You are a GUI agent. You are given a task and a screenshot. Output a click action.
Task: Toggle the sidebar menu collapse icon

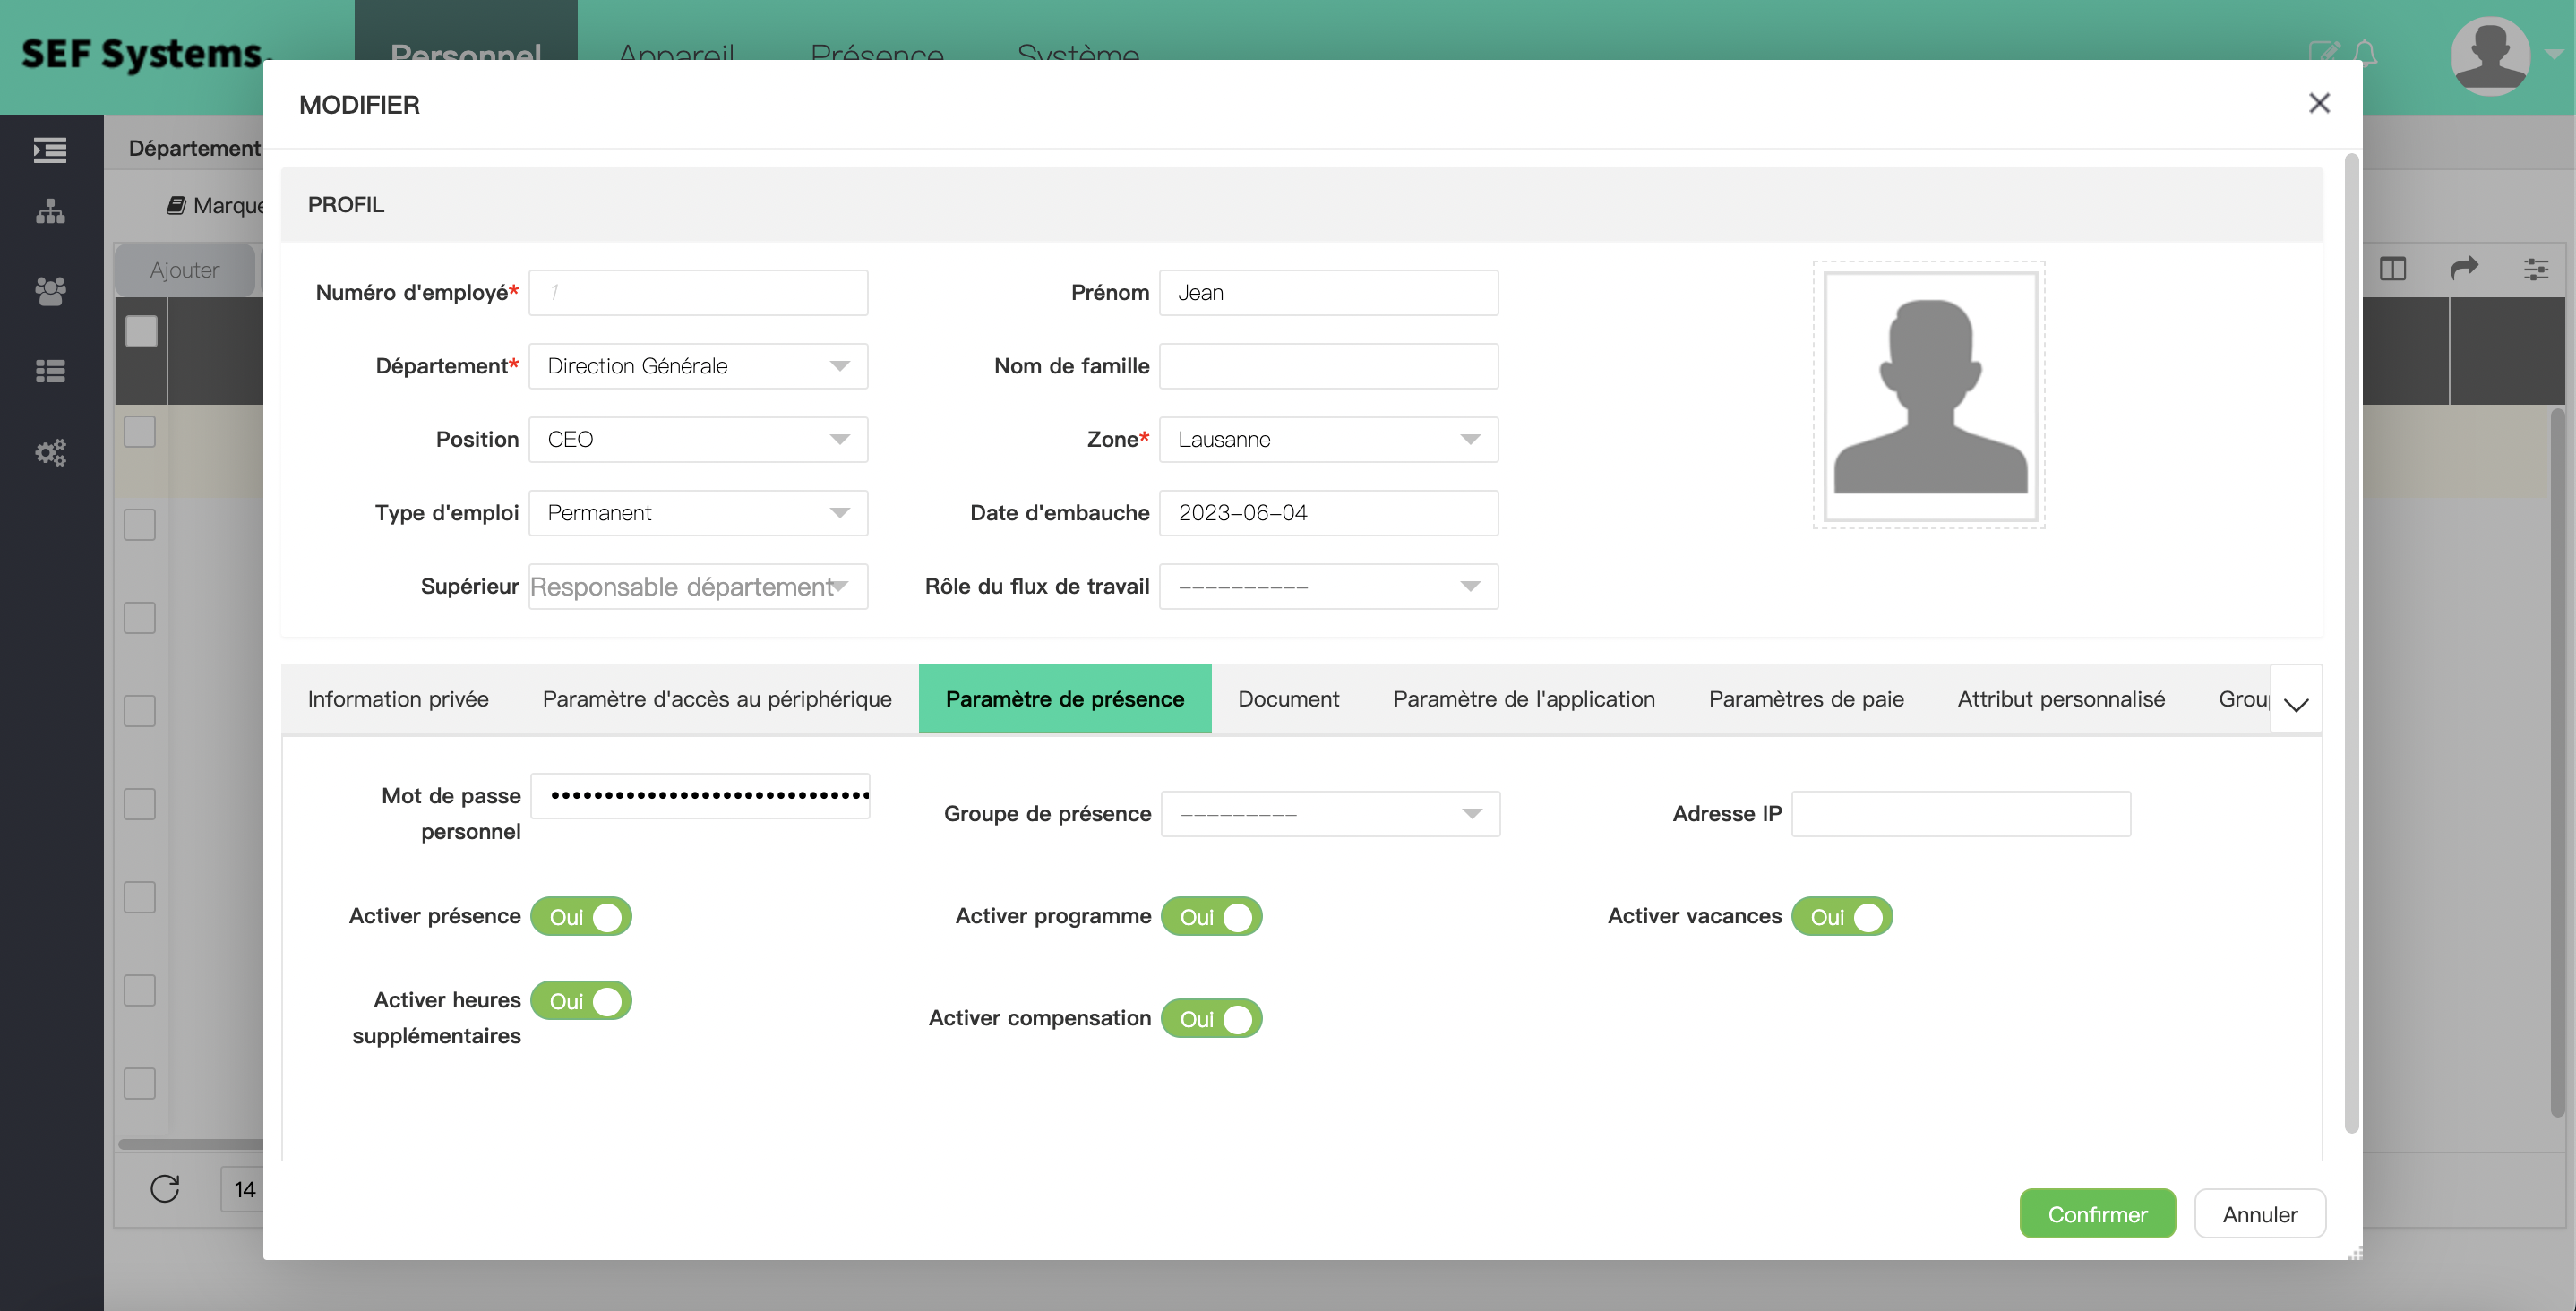50,150
